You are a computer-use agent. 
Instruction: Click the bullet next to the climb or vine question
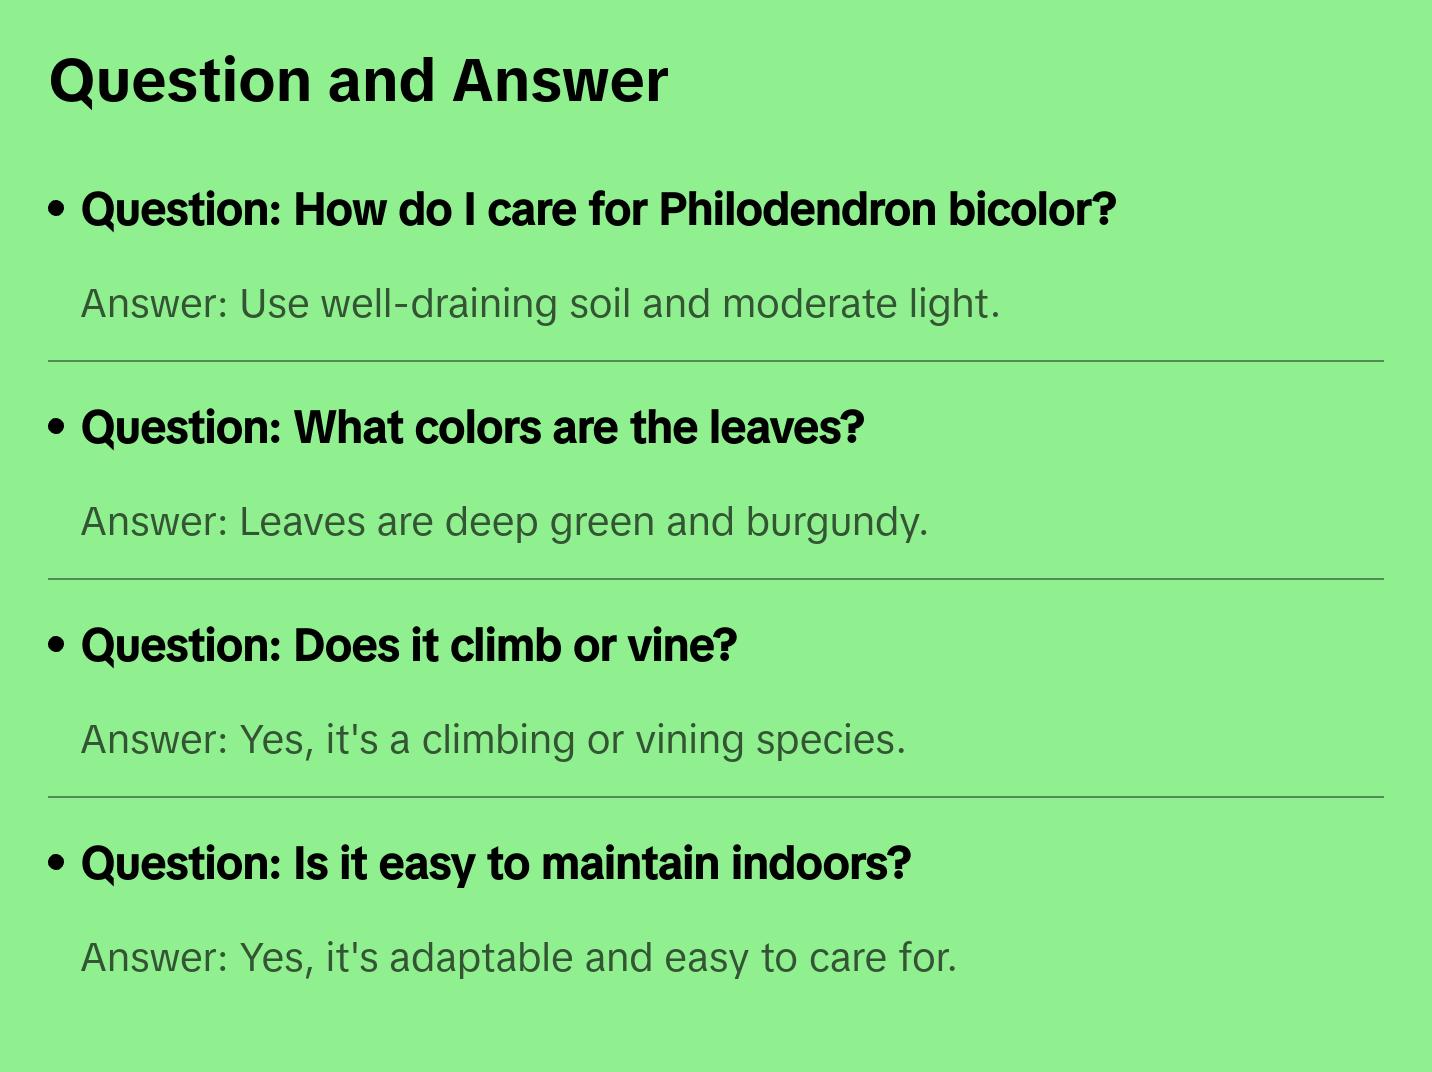coord(57,645)
